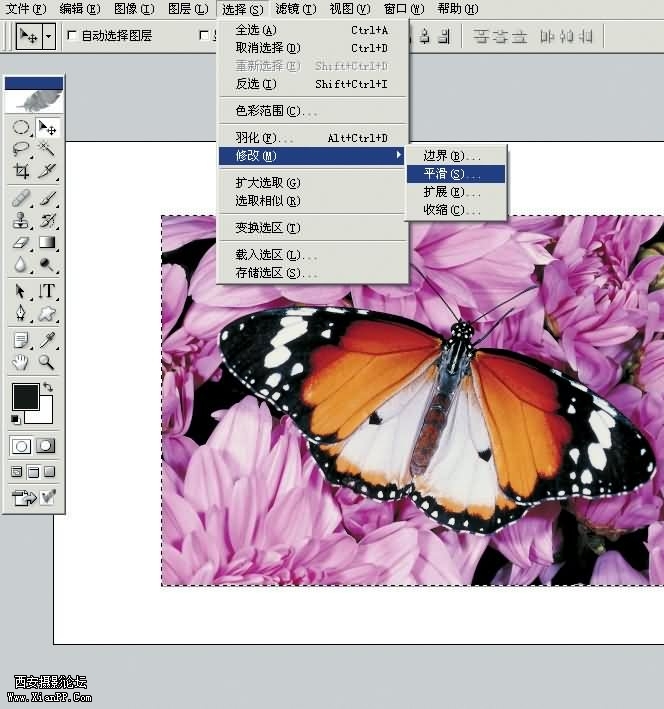The image size is (664, 709).
Task: Toggle the checkbox right of 自动选择图层
Action: pyautogui.click(x=204, y=35)
